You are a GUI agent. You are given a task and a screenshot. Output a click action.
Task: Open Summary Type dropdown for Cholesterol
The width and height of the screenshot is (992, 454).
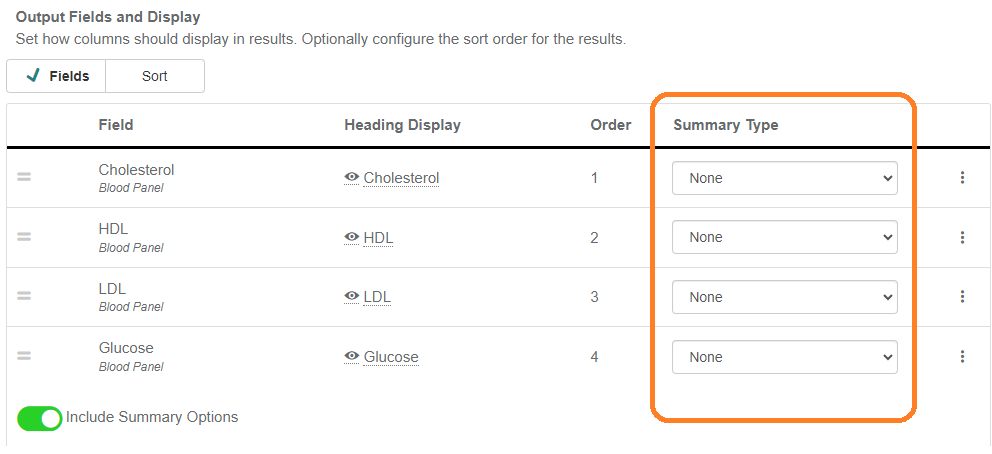click(x=785, y=178)
